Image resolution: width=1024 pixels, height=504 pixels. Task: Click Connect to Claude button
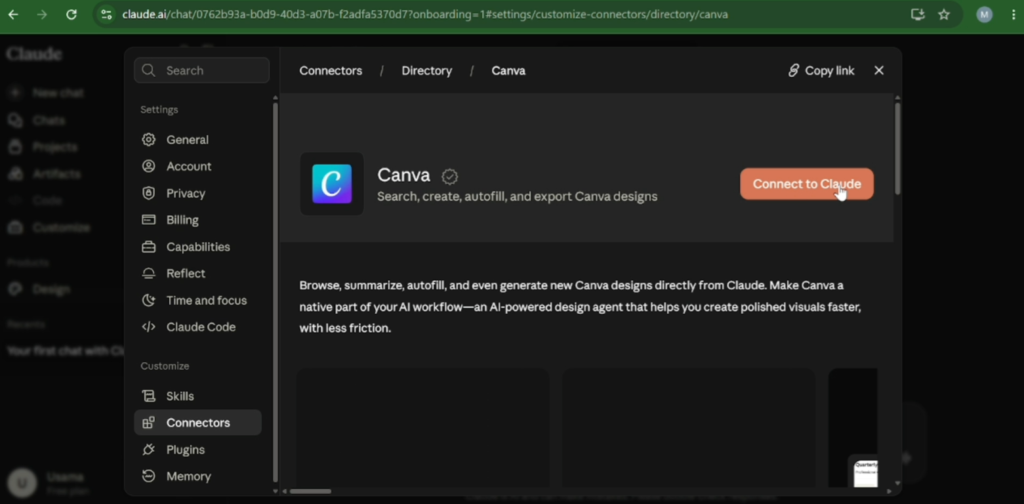pyautogui.click(x=807, y=184)
